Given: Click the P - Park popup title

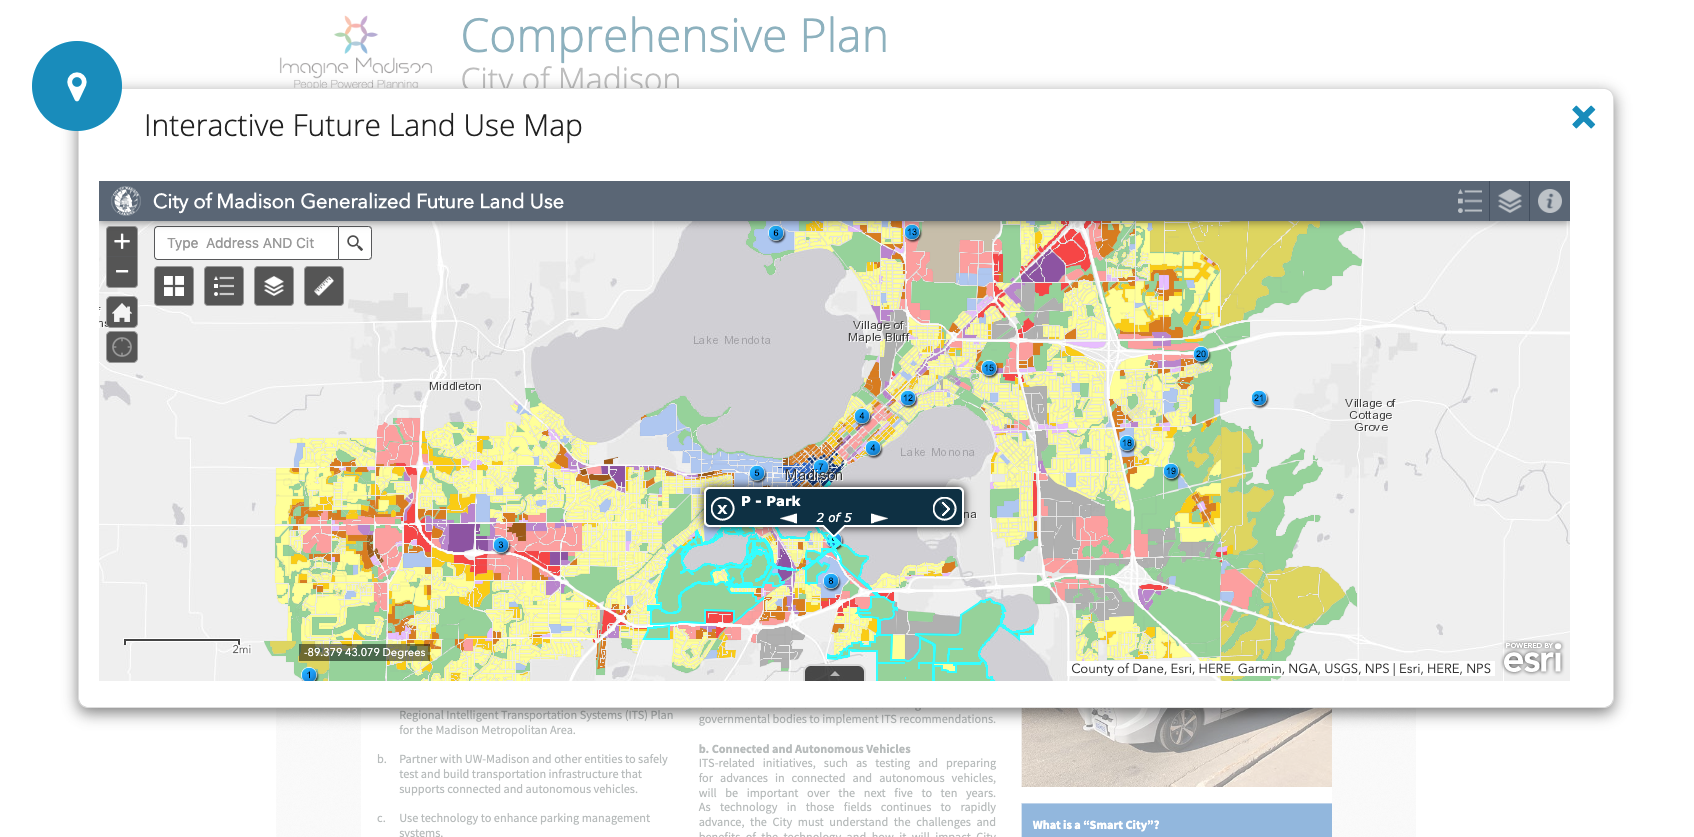Looking at the screenshot, I should coord(770,501).
